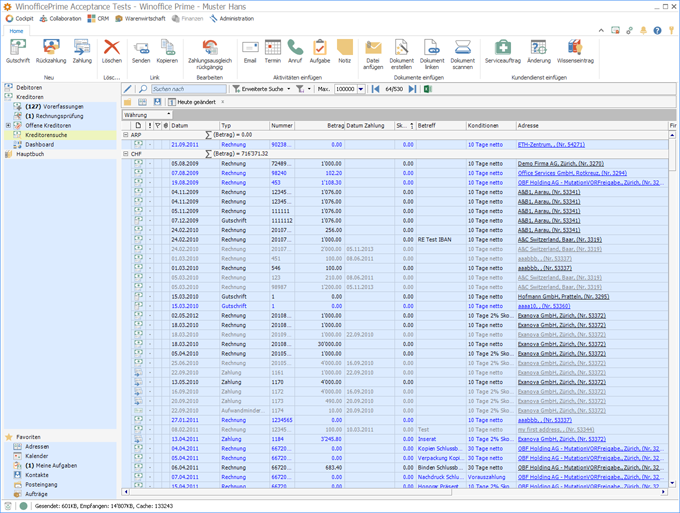Open the Währung grouping dropdown
Screen dimensions: 680x513
click(x=169, y=114)
